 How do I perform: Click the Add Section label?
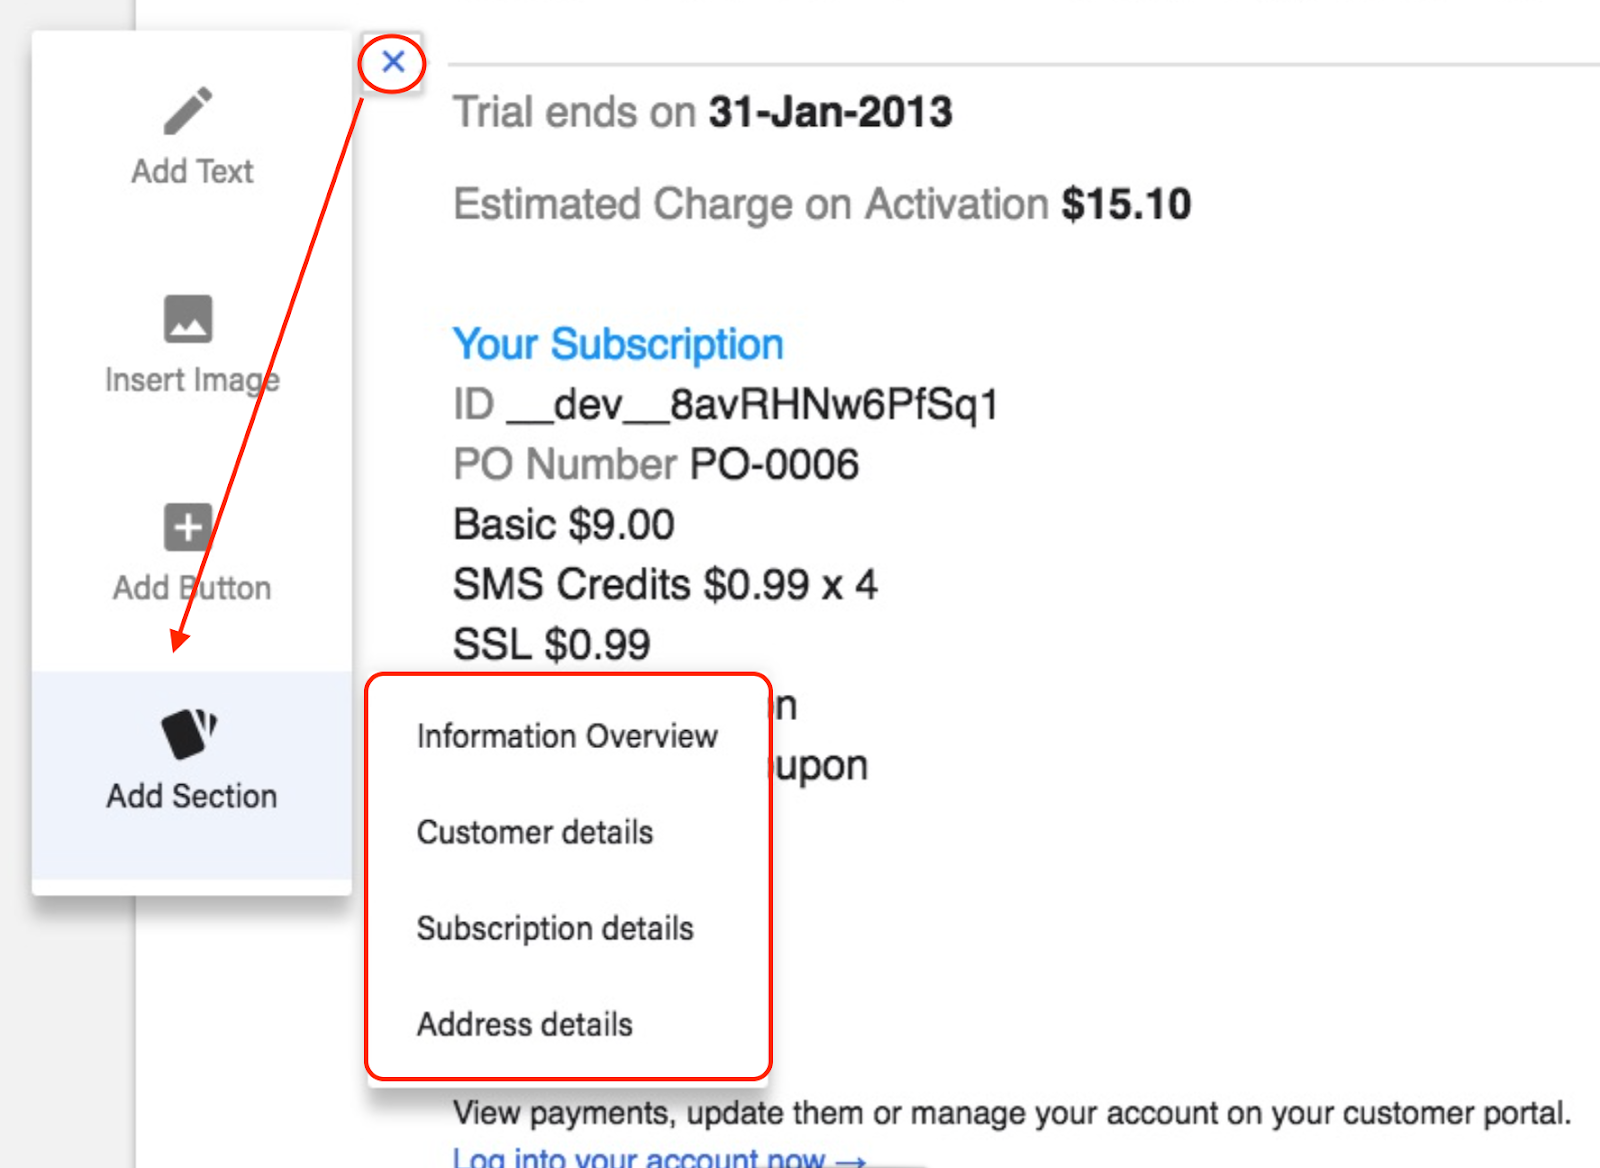coord(192,797)
